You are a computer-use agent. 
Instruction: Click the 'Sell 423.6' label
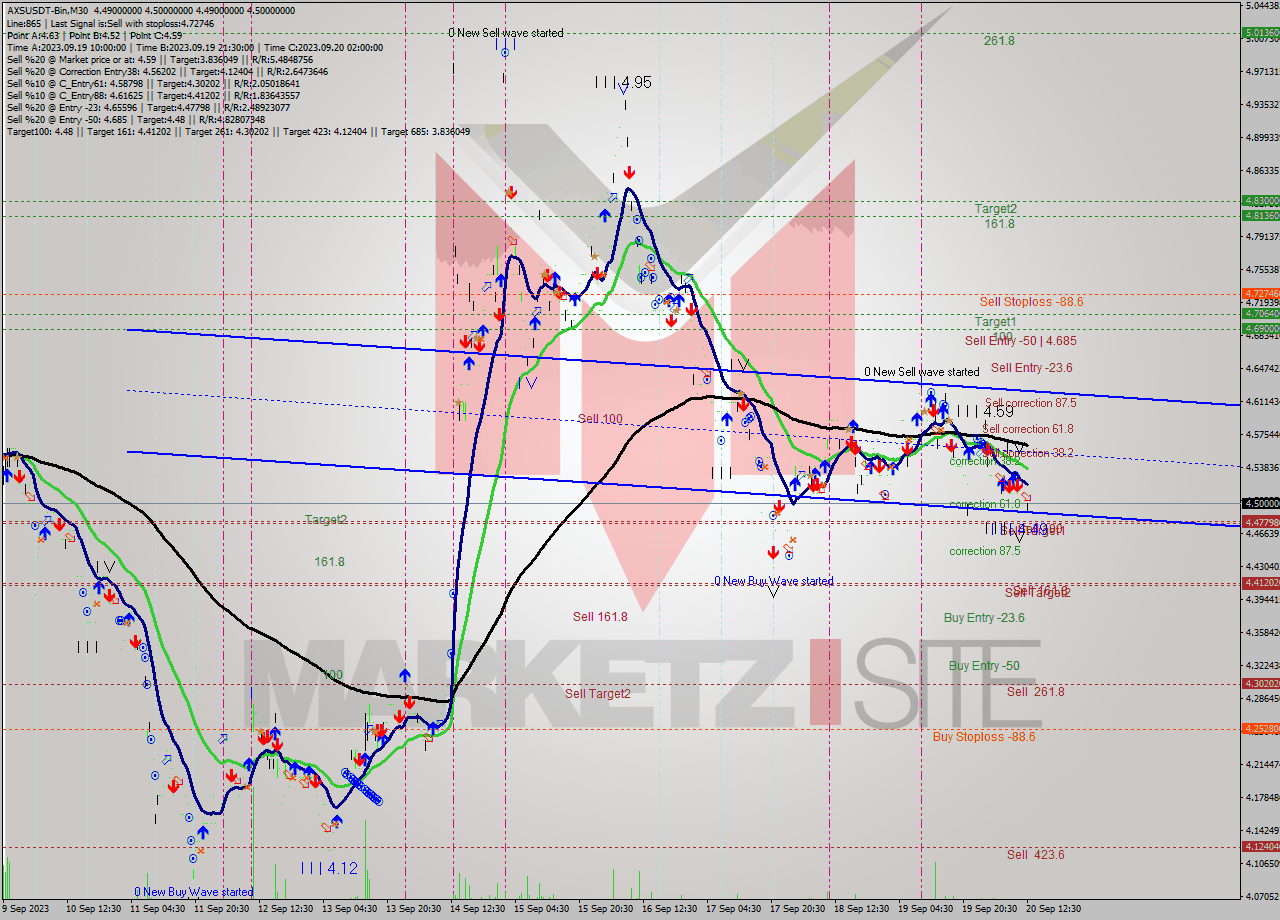(x=1036, y=855)
